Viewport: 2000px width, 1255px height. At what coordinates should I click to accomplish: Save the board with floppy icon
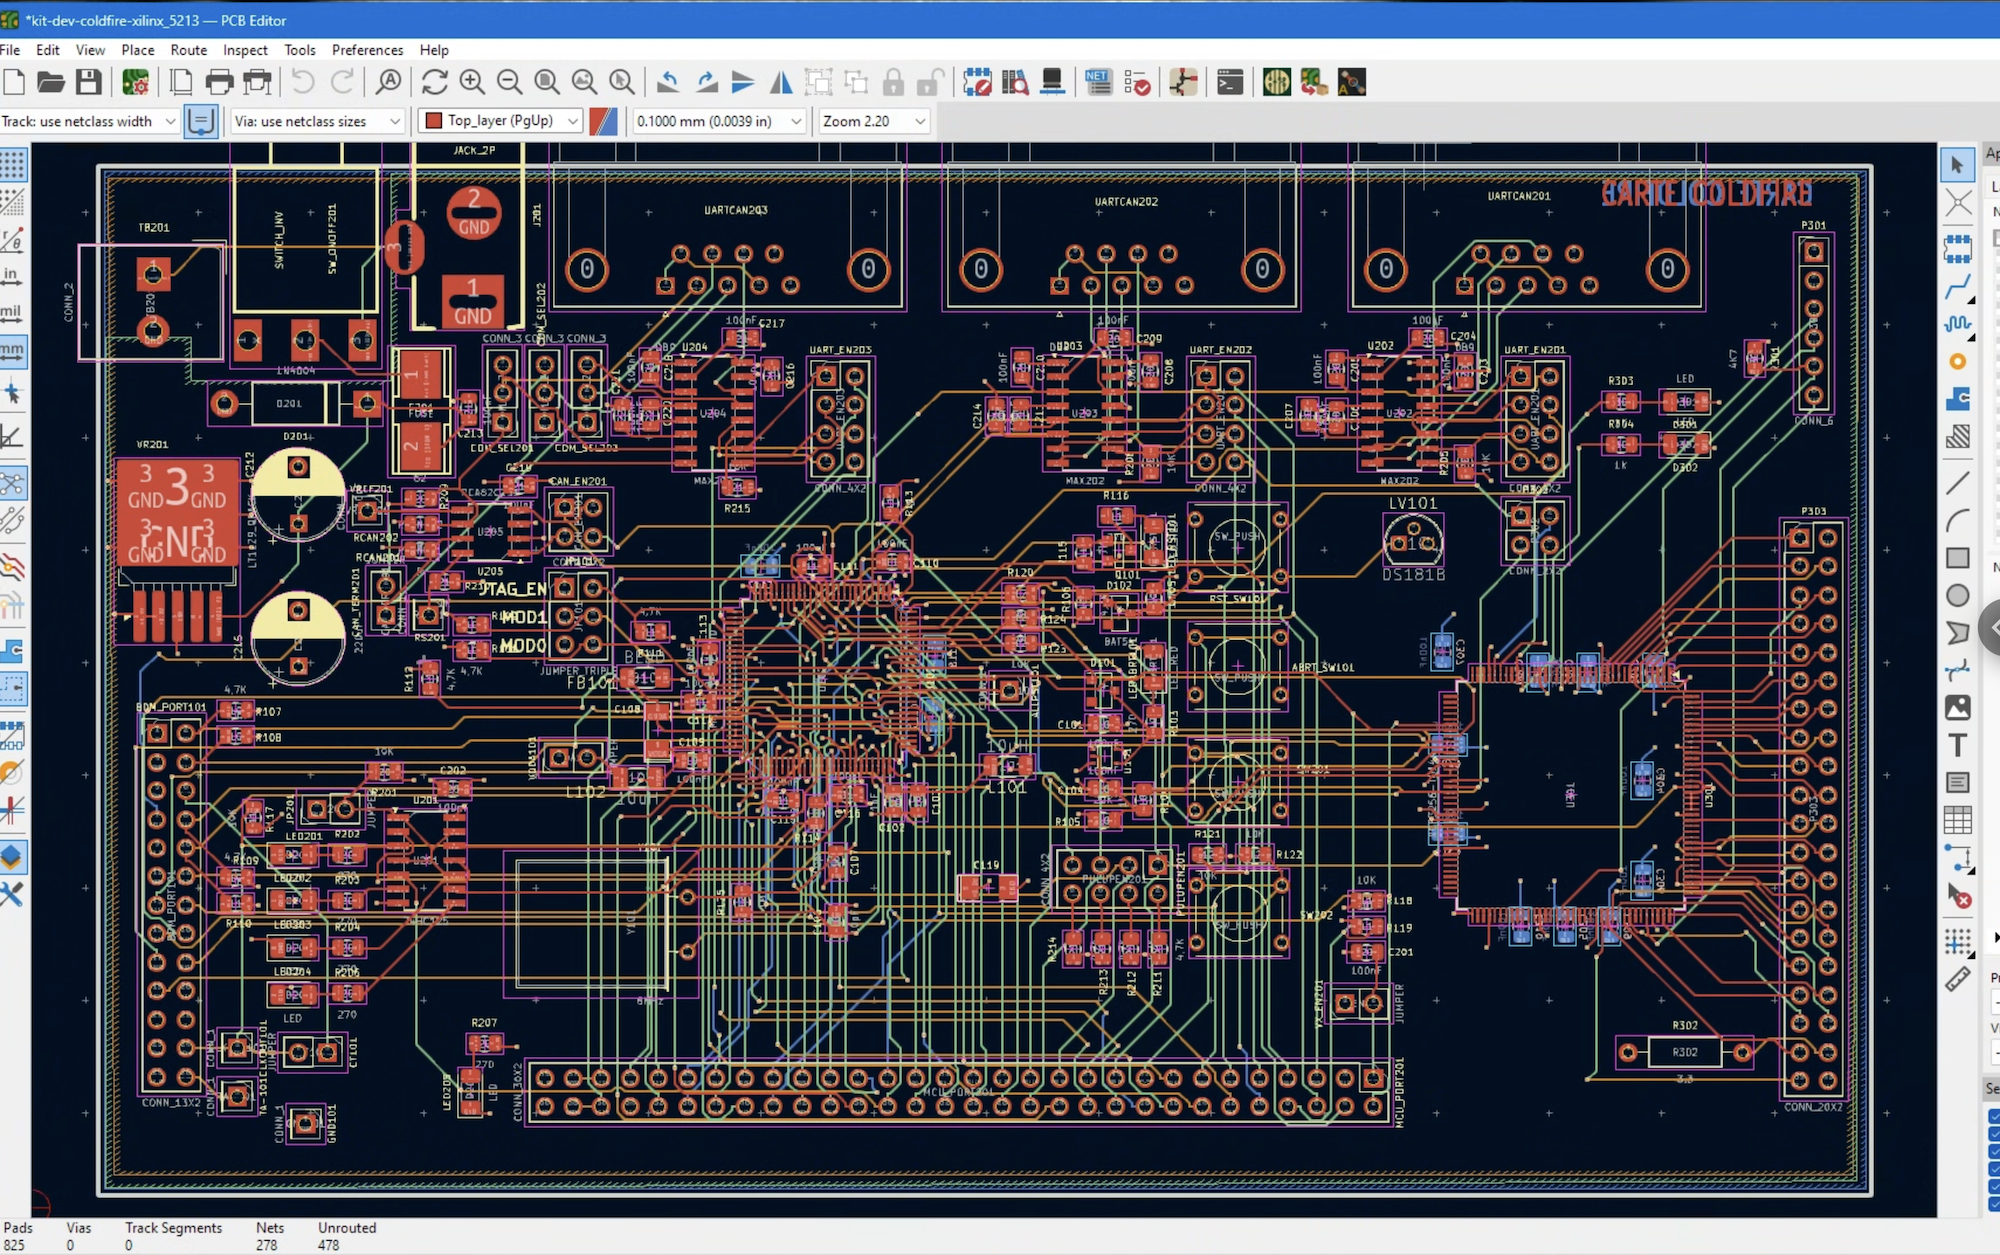tap(89, 82)
